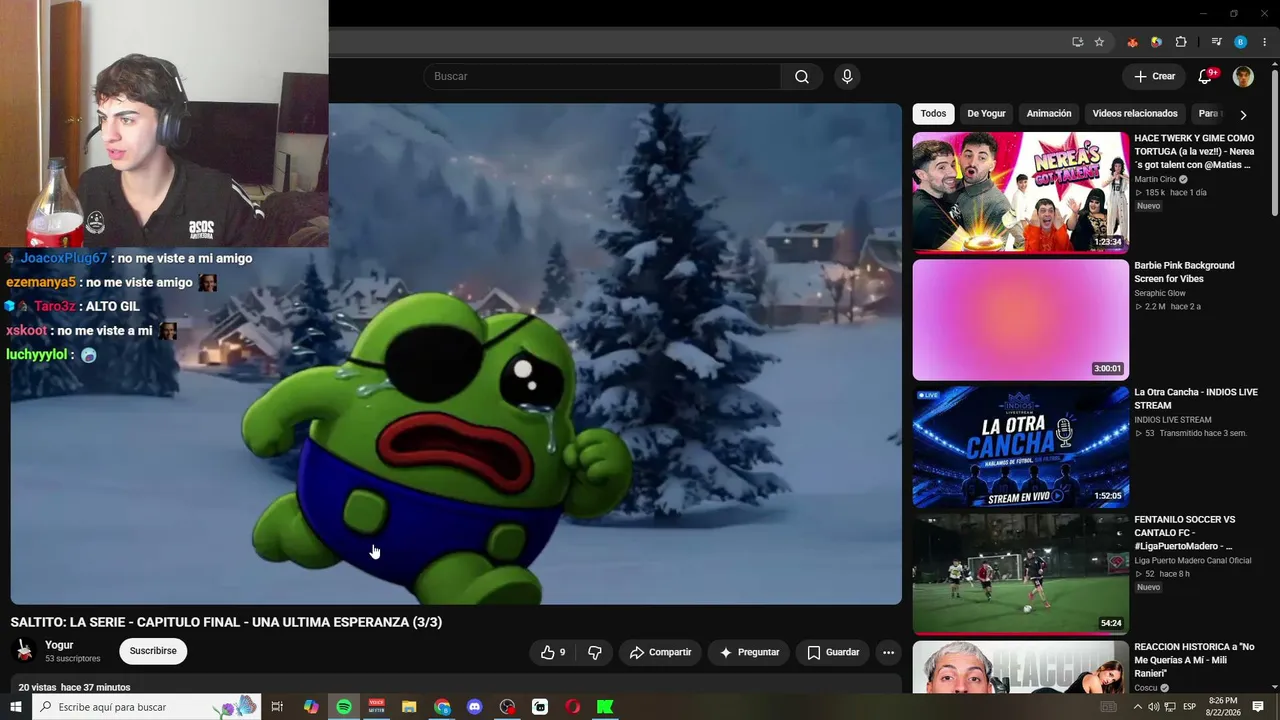Open the Fentanilo Soccer vs Cantalo thumbnail
Viewport: 1280px width, 720px height.
click(1021, 574)
